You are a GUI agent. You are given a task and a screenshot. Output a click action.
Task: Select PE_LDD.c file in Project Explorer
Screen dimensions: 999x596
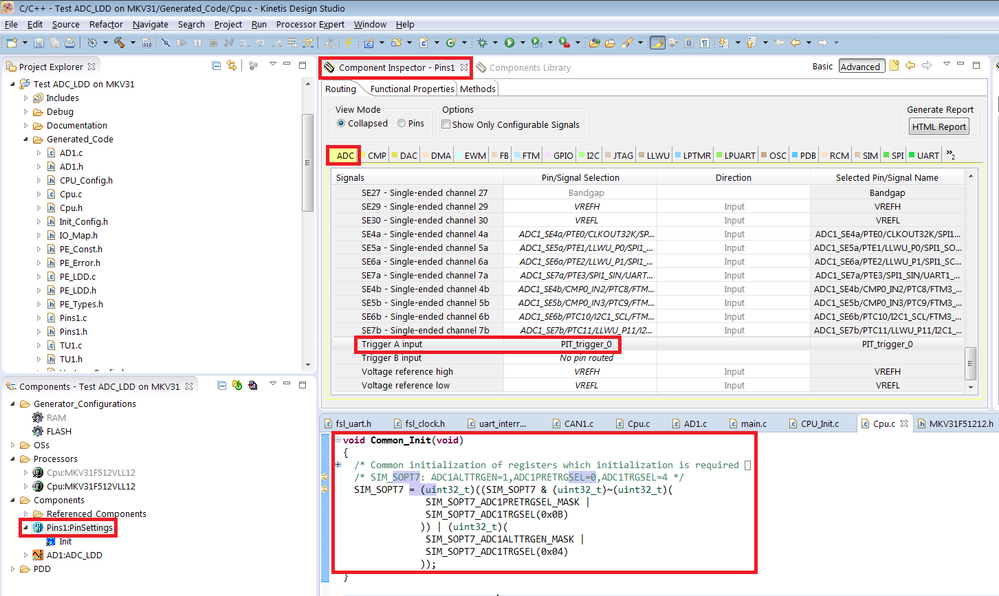point(77,277)
